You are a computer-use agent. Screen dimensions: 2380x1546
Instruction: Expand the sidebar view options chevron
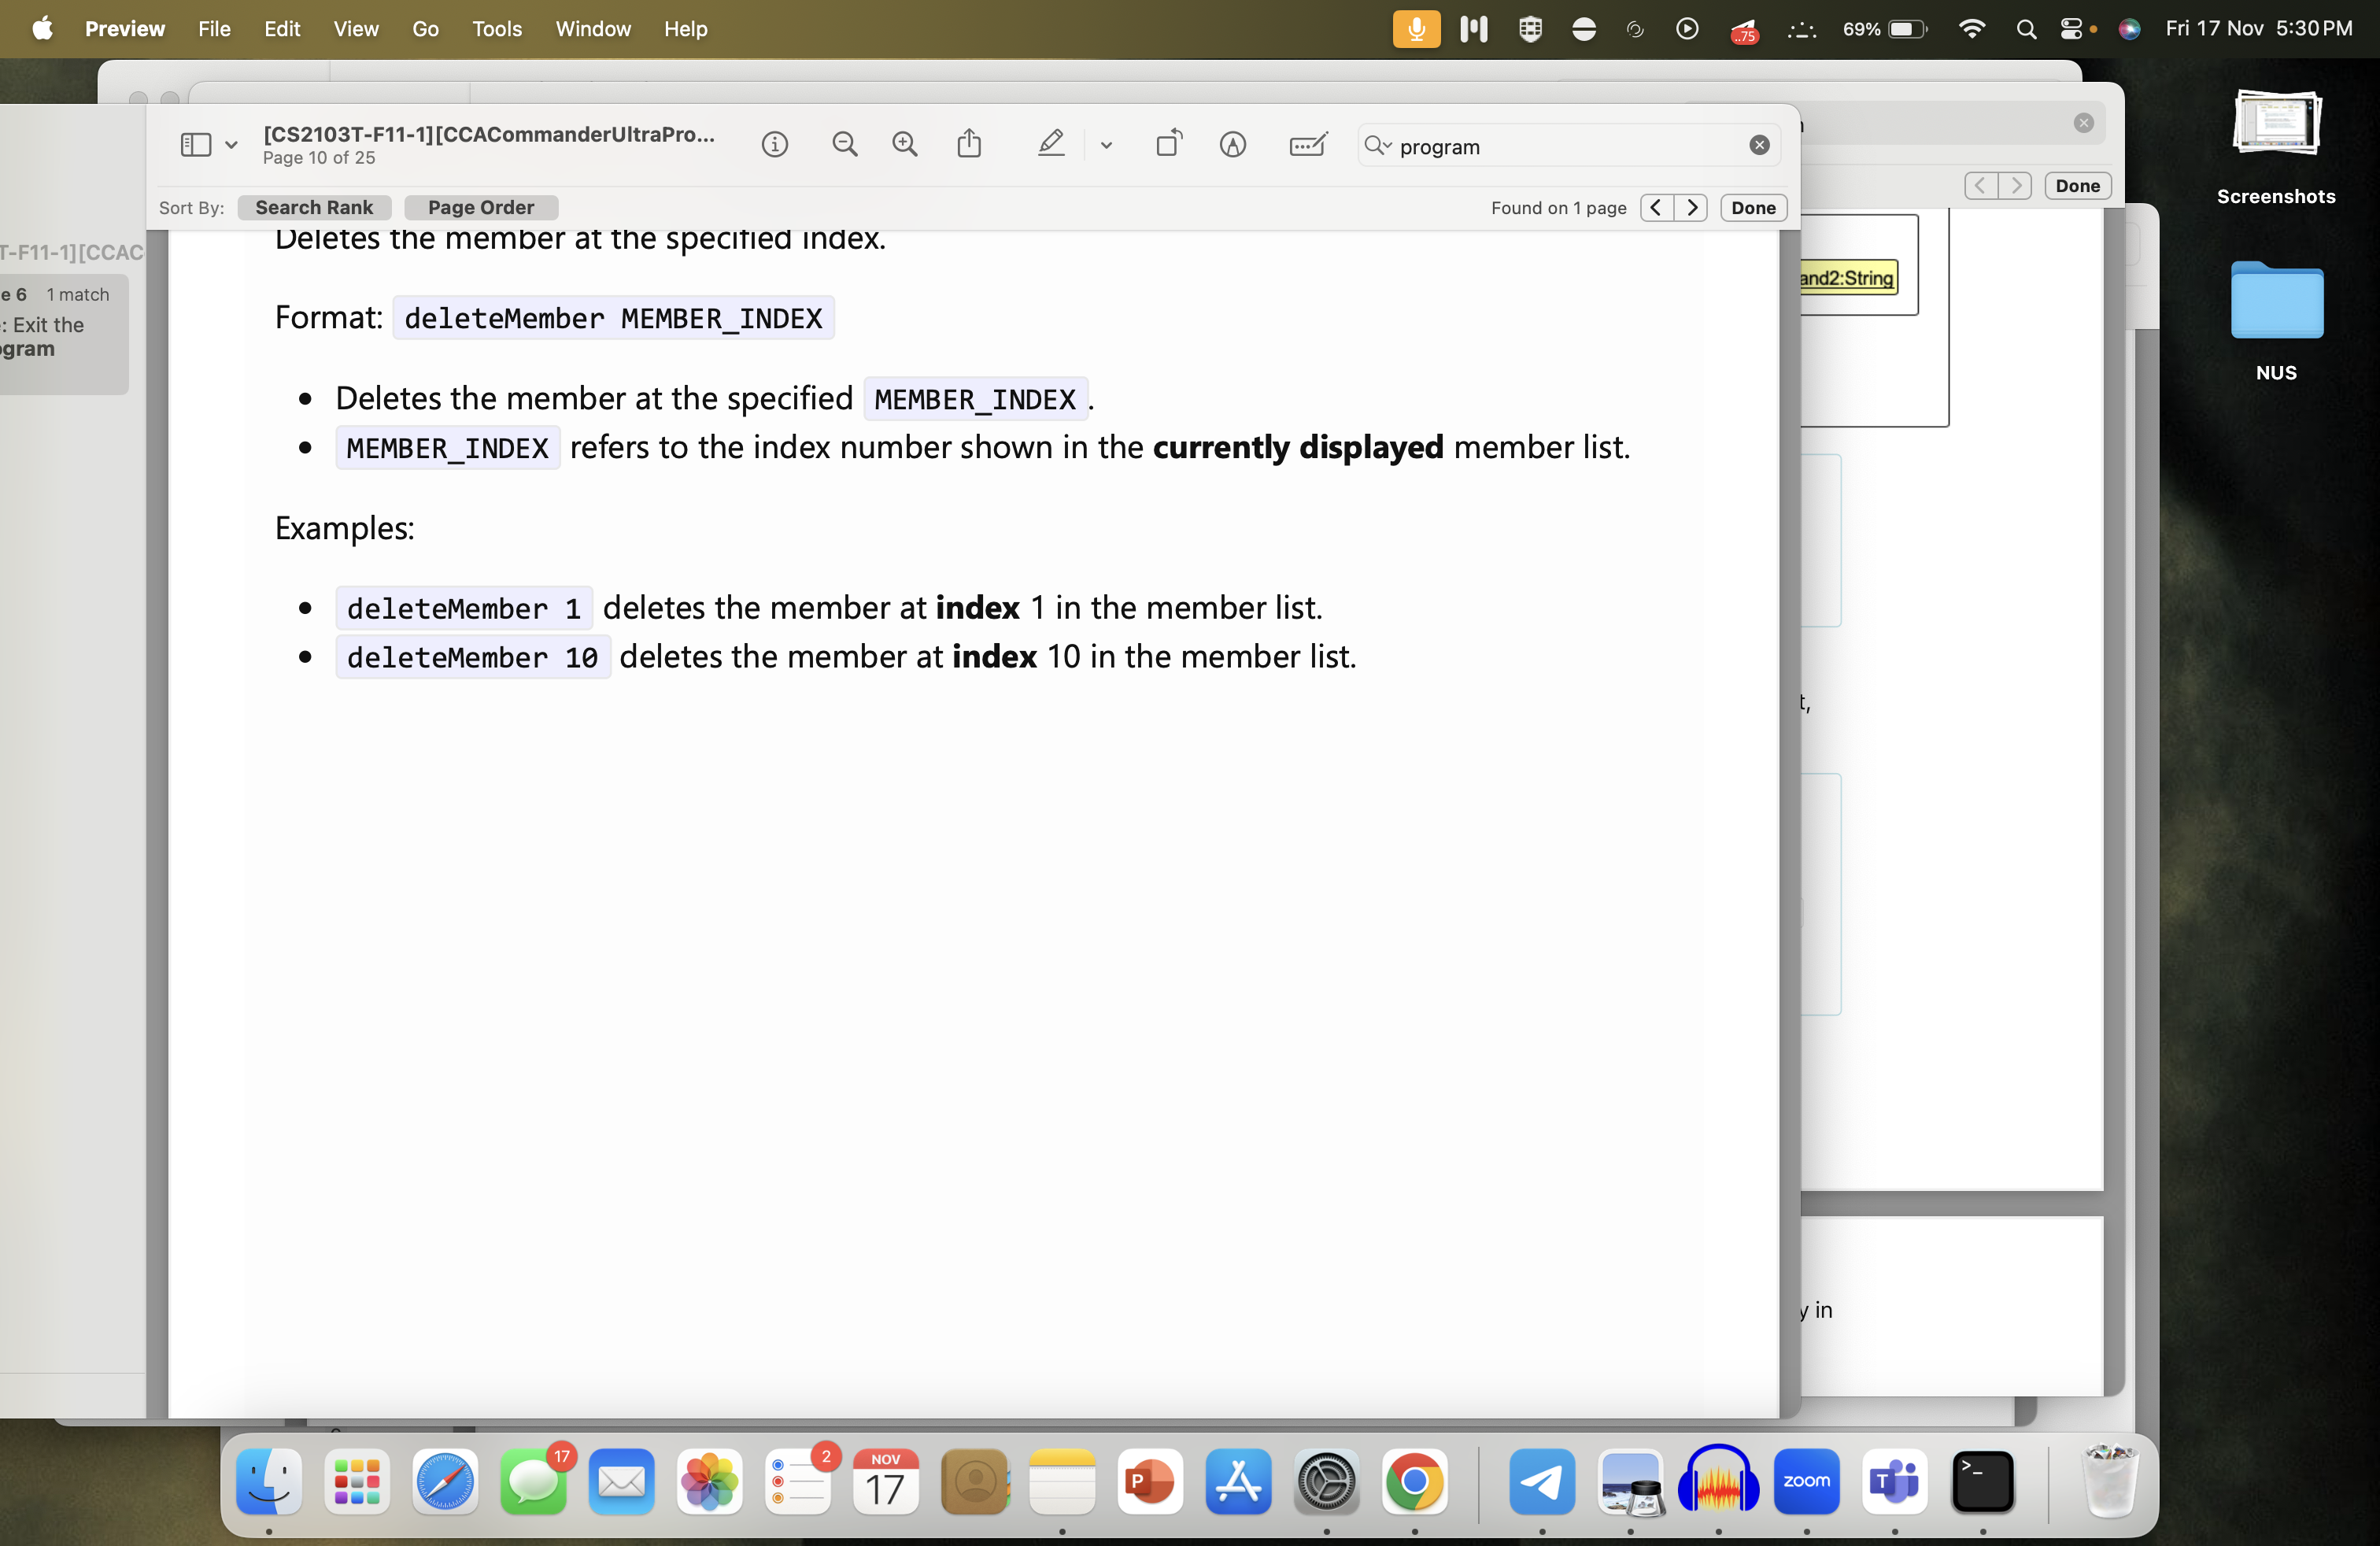(x=231, y=145)
